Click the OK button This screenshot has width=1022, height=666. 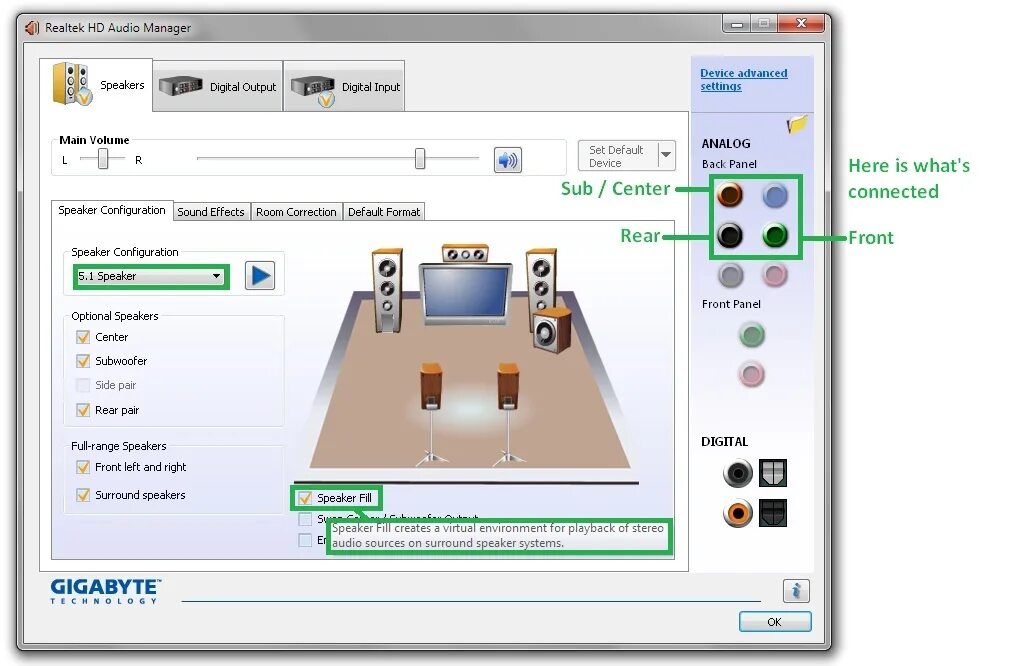pos(774,622)
